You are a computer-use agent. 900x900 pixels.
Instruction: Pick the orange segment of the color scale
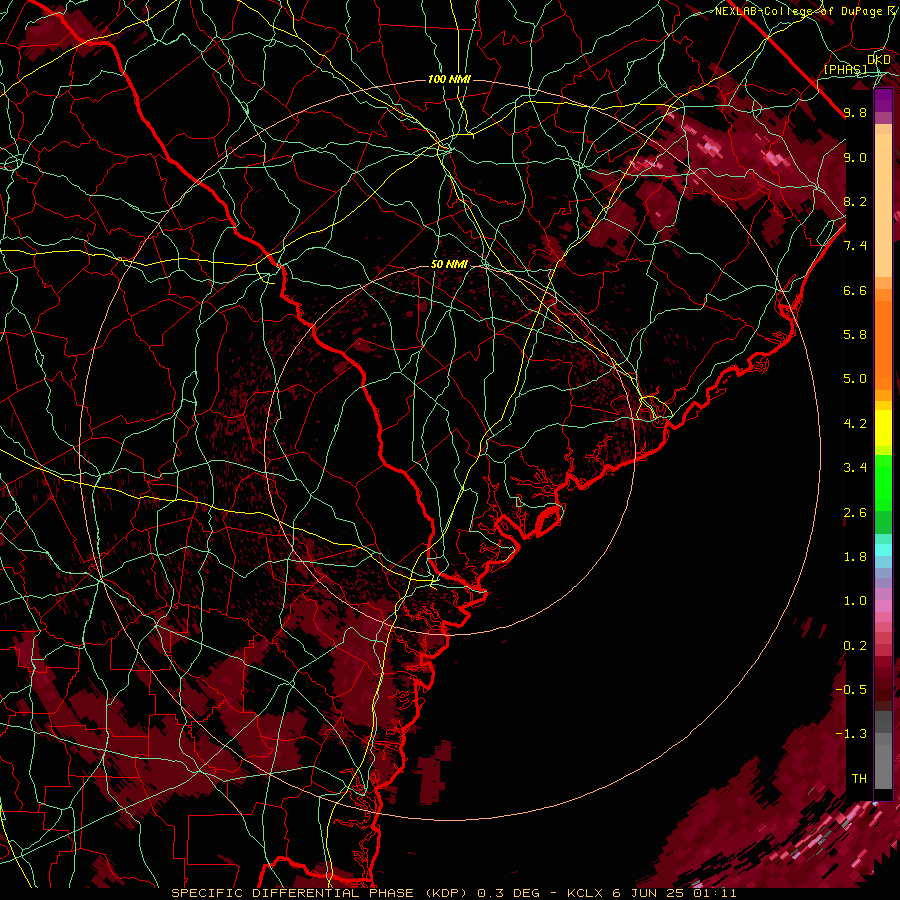[883, 344]
